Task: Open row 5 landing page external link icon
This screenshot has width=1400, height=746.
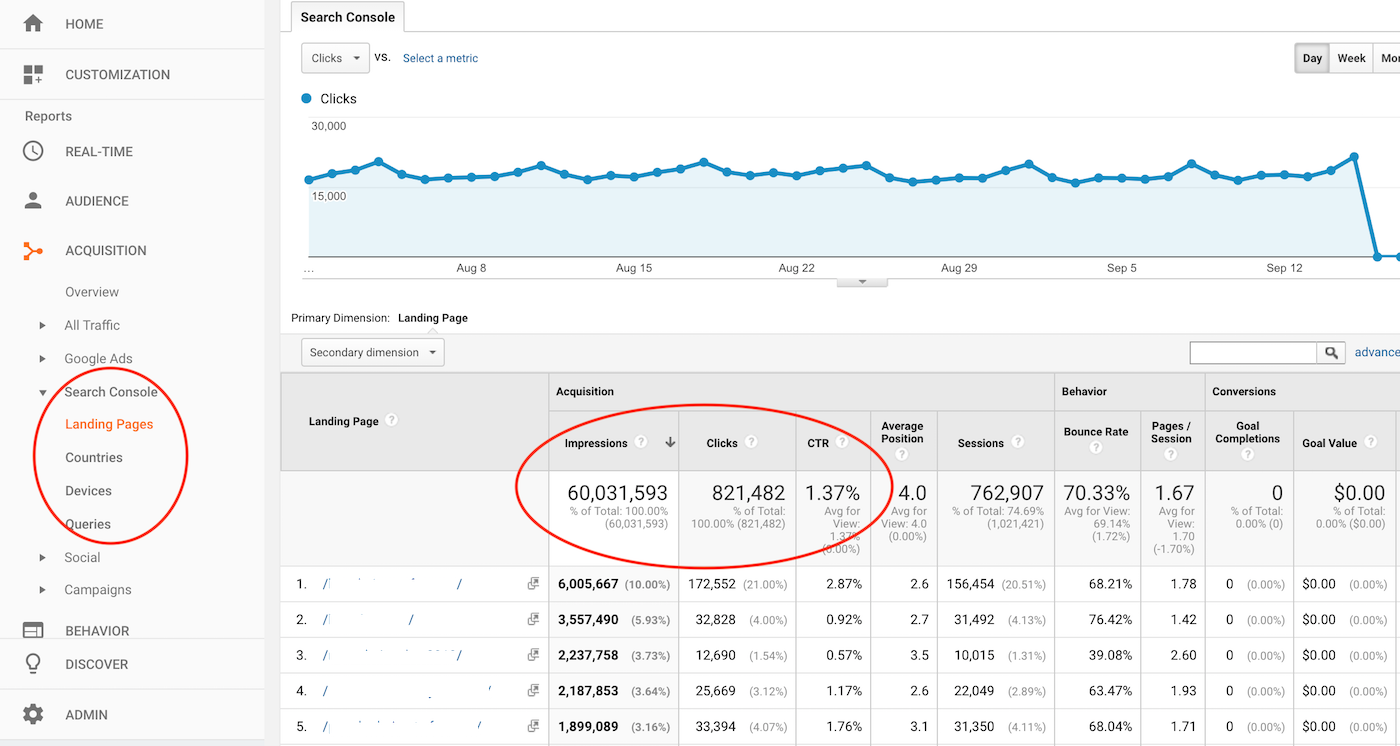Action: coord(534,726)
